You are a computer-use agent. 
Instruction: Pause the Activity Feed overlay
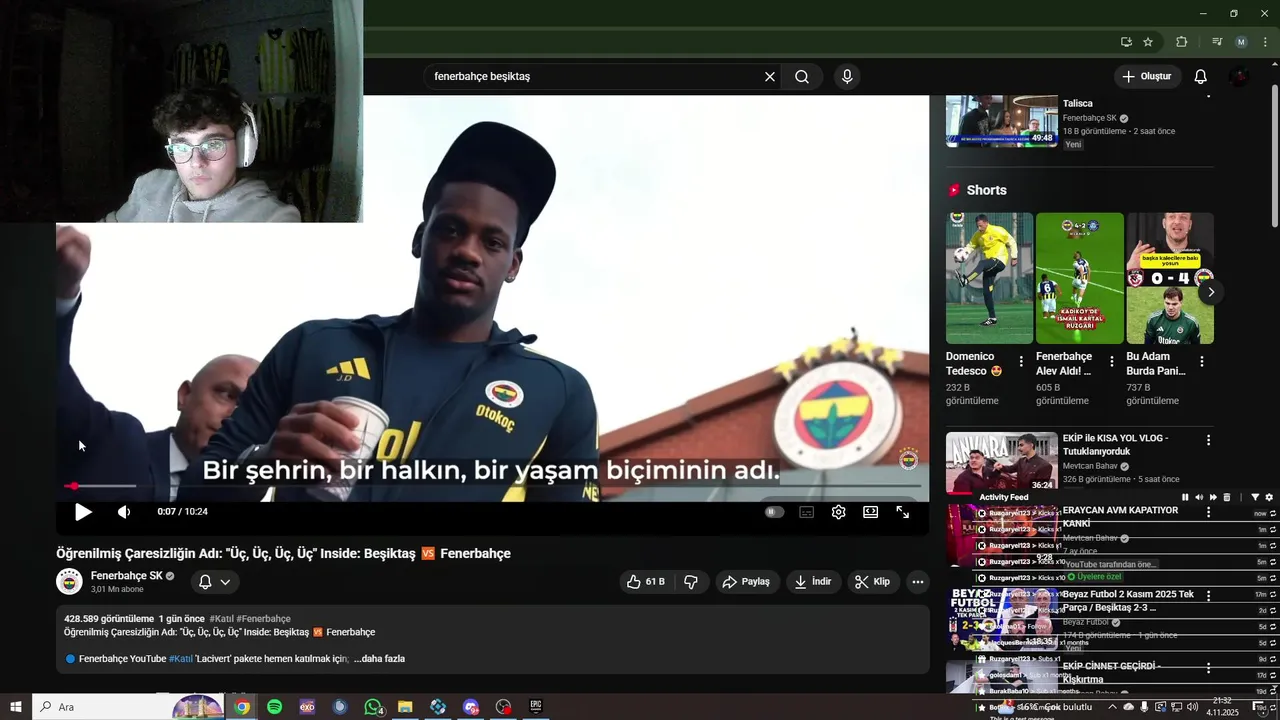point(1185,497)
